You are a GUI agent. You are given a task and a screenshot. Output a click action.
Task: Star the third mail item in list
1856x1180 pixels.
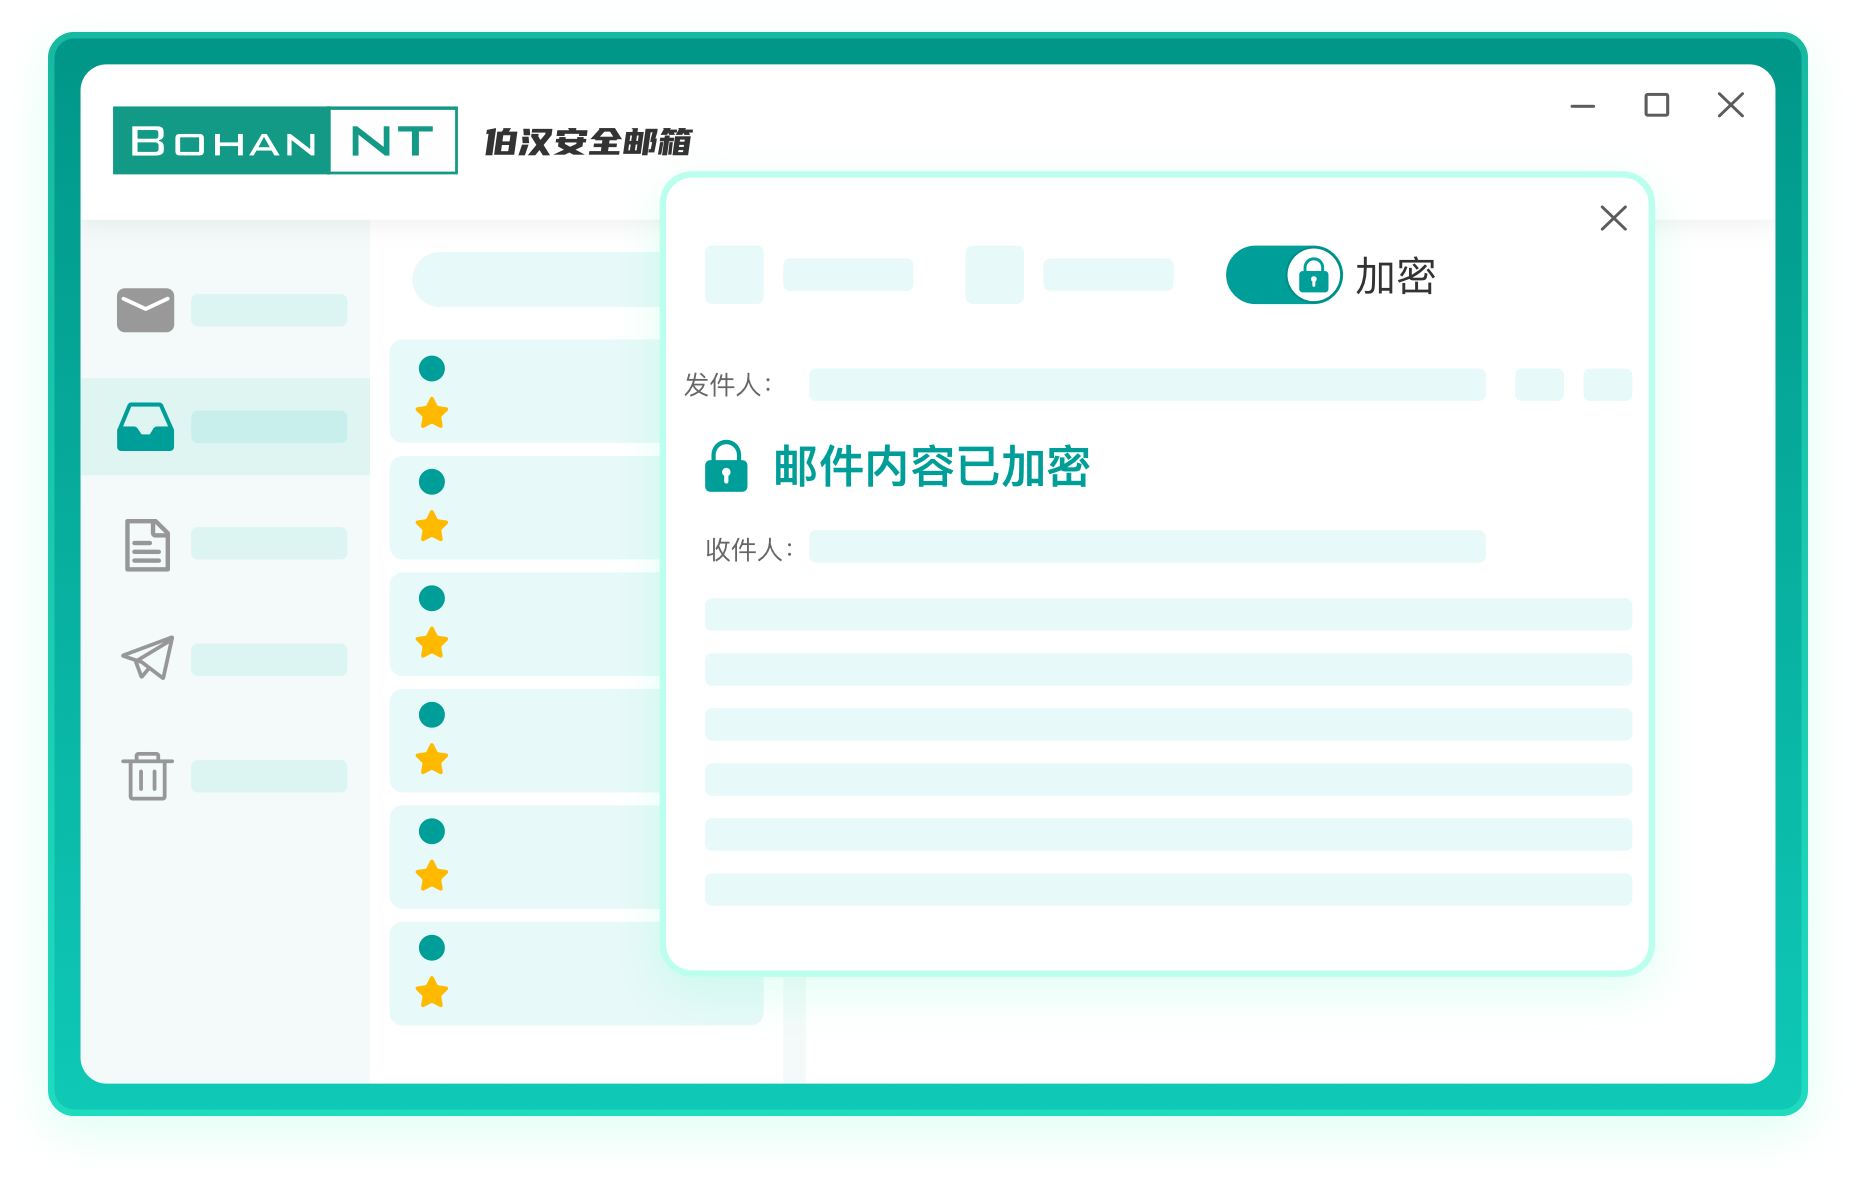pos(432,643)
